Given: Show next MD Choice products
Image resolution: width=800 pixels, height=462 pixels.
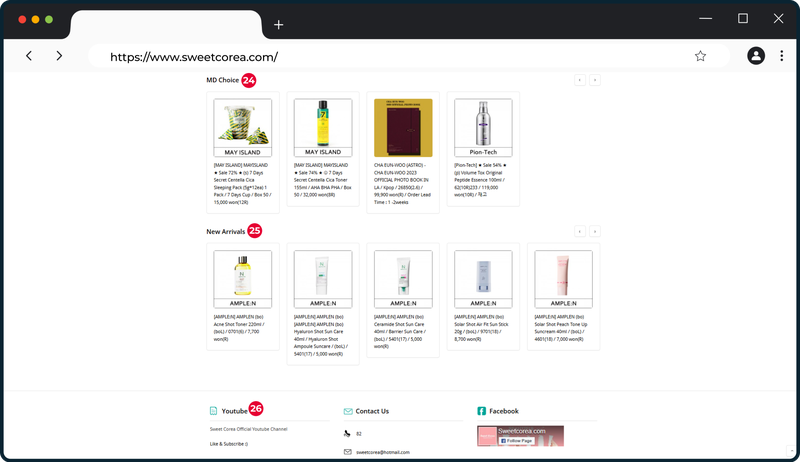Looking at the screenshot, I should pyautogui.click(x=594, y=80).
